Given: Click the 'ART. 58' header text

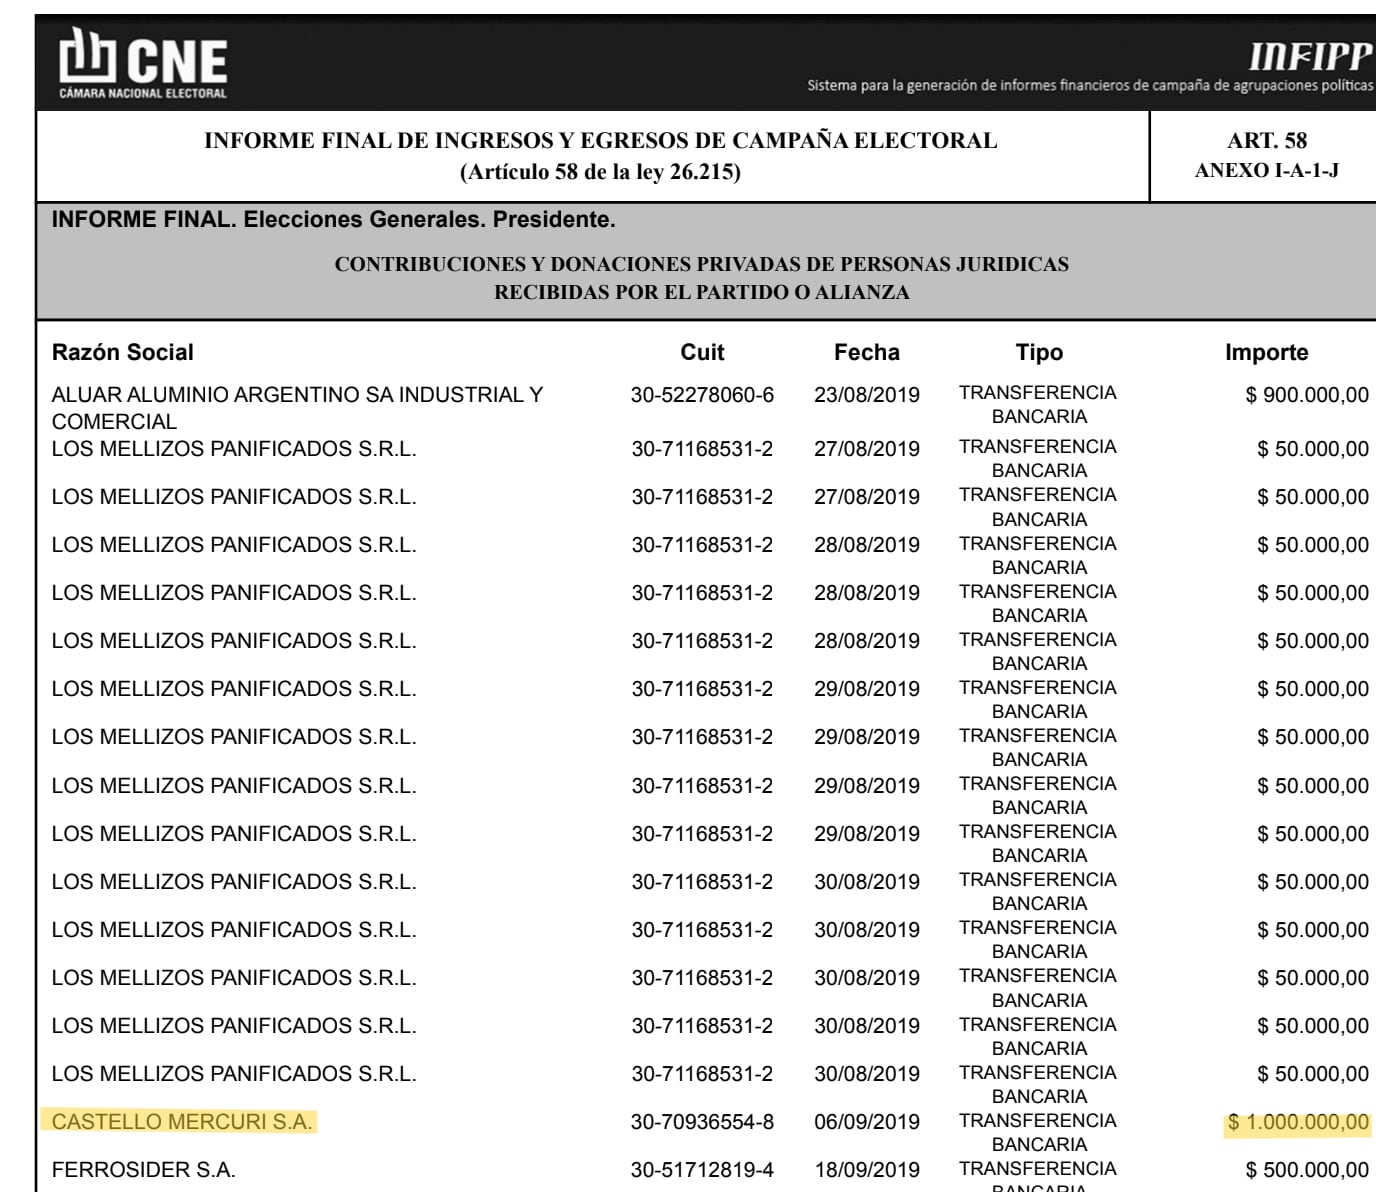Looking at the screenshot, I should tap(1267, 141).
